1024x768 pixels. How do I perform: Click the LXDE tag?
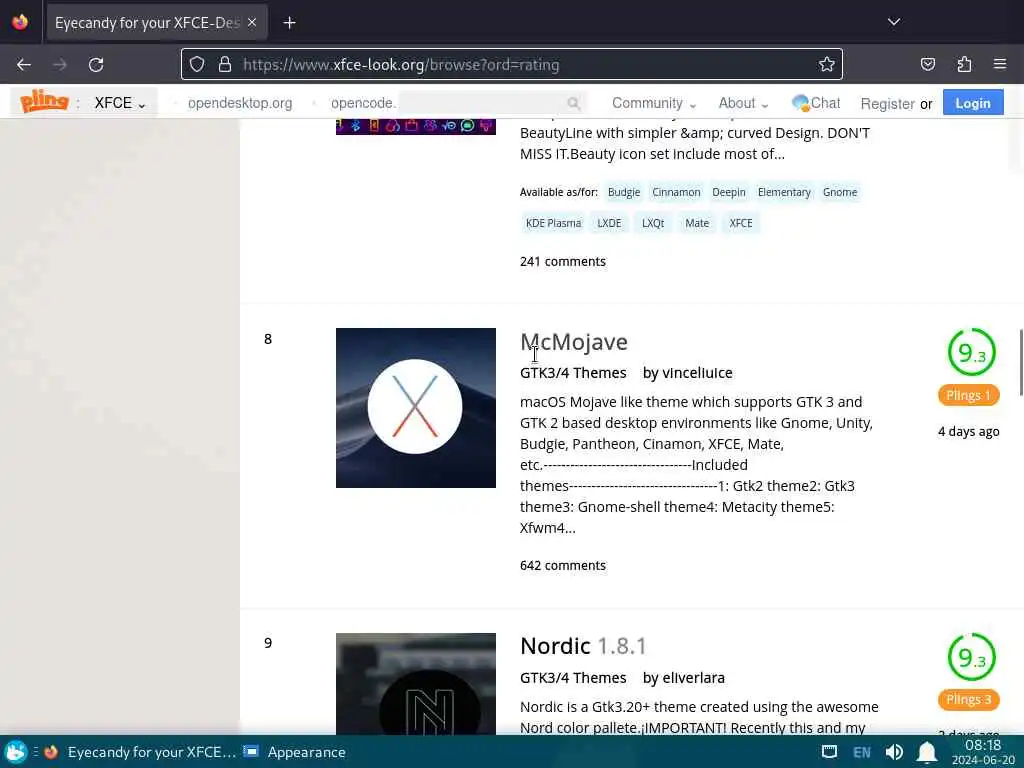609,223
